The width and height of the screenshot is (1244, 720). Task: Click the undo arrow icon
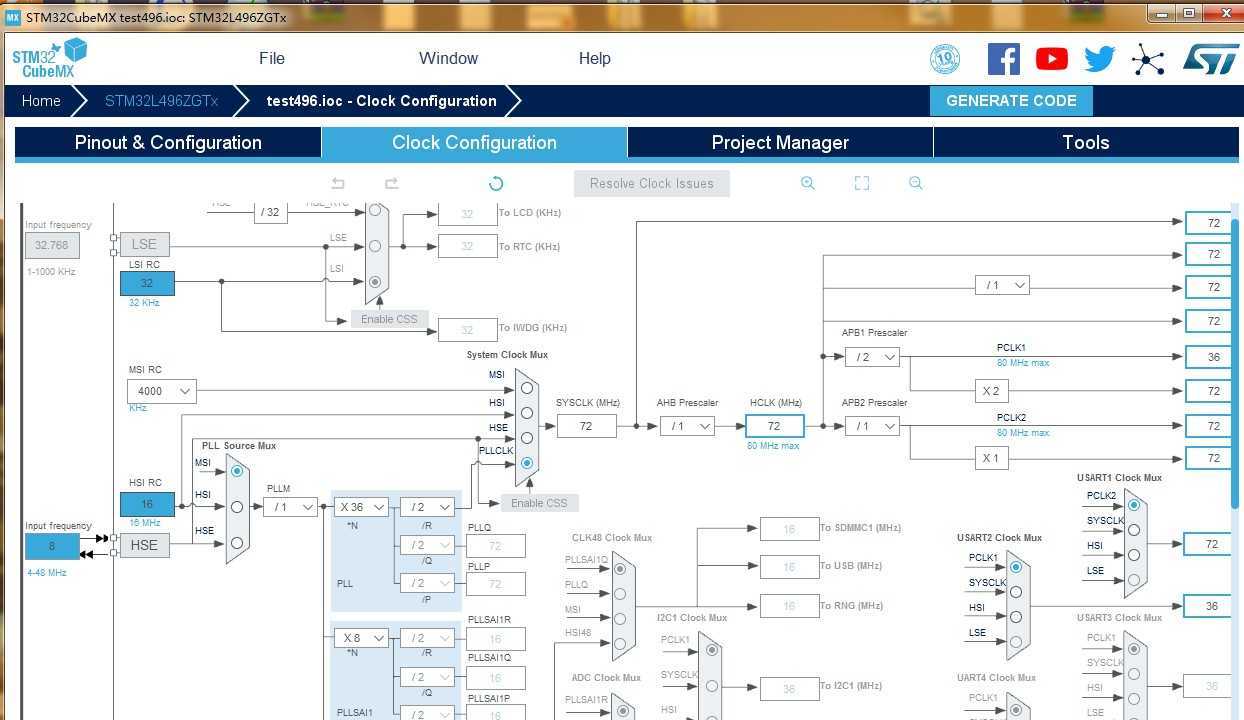[338, 183]
